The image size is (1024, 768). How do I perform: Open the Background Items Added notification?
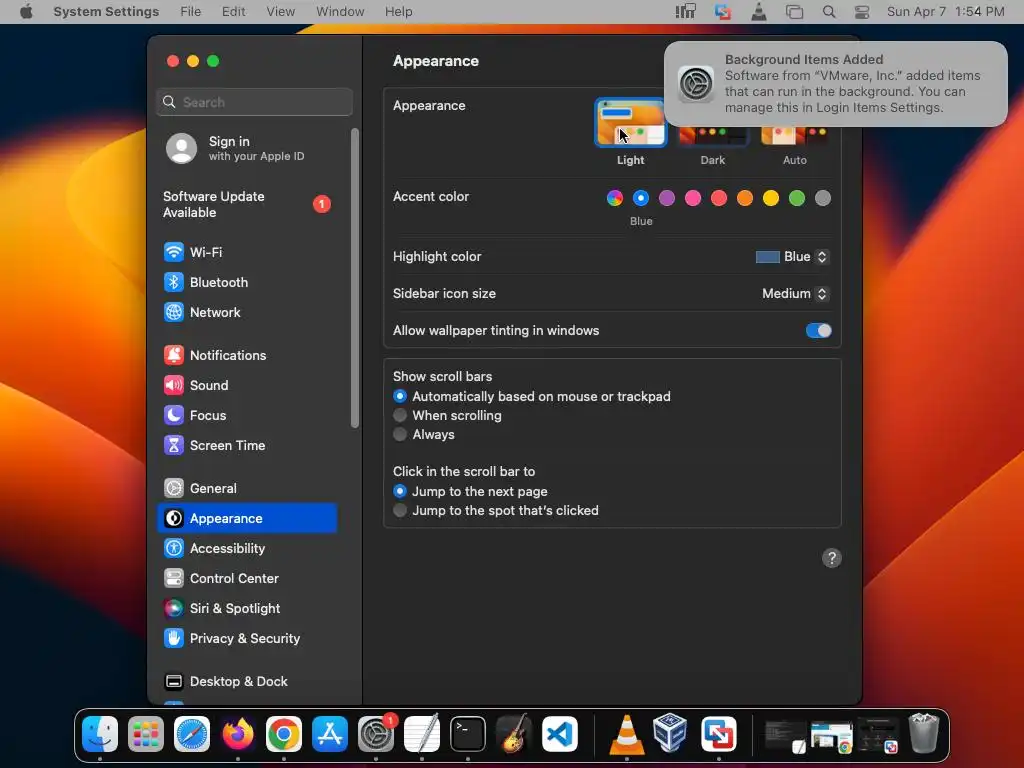point(836,84)
